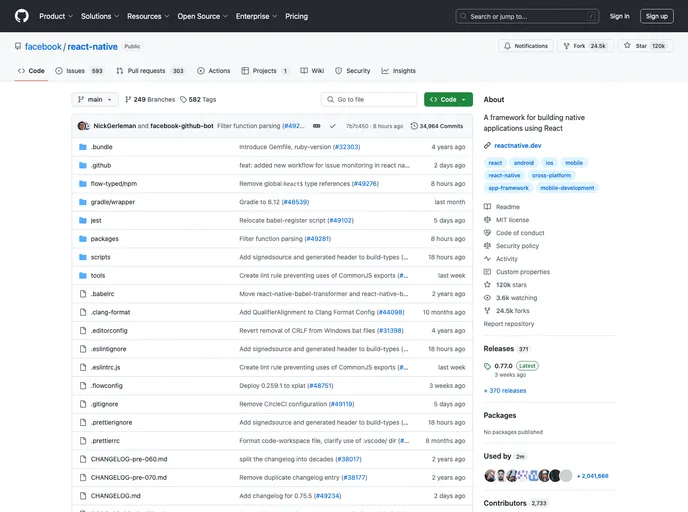Click the android topic tag
The height and width of the screenshot is (512, 688).
[523, 163]
